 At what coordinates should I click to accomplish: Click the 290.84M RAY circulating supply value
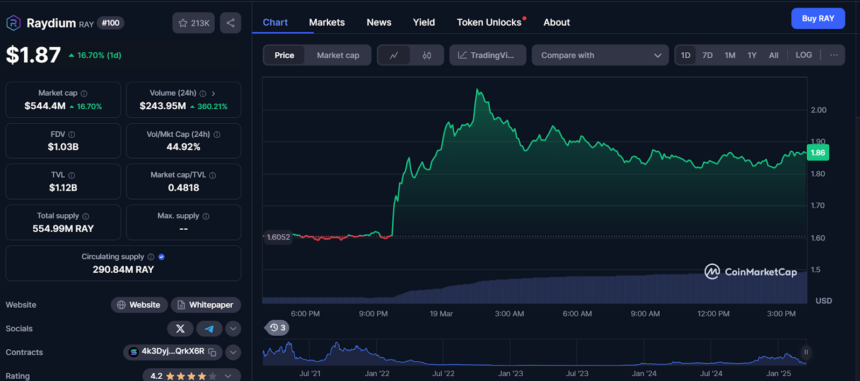[123, 269]
